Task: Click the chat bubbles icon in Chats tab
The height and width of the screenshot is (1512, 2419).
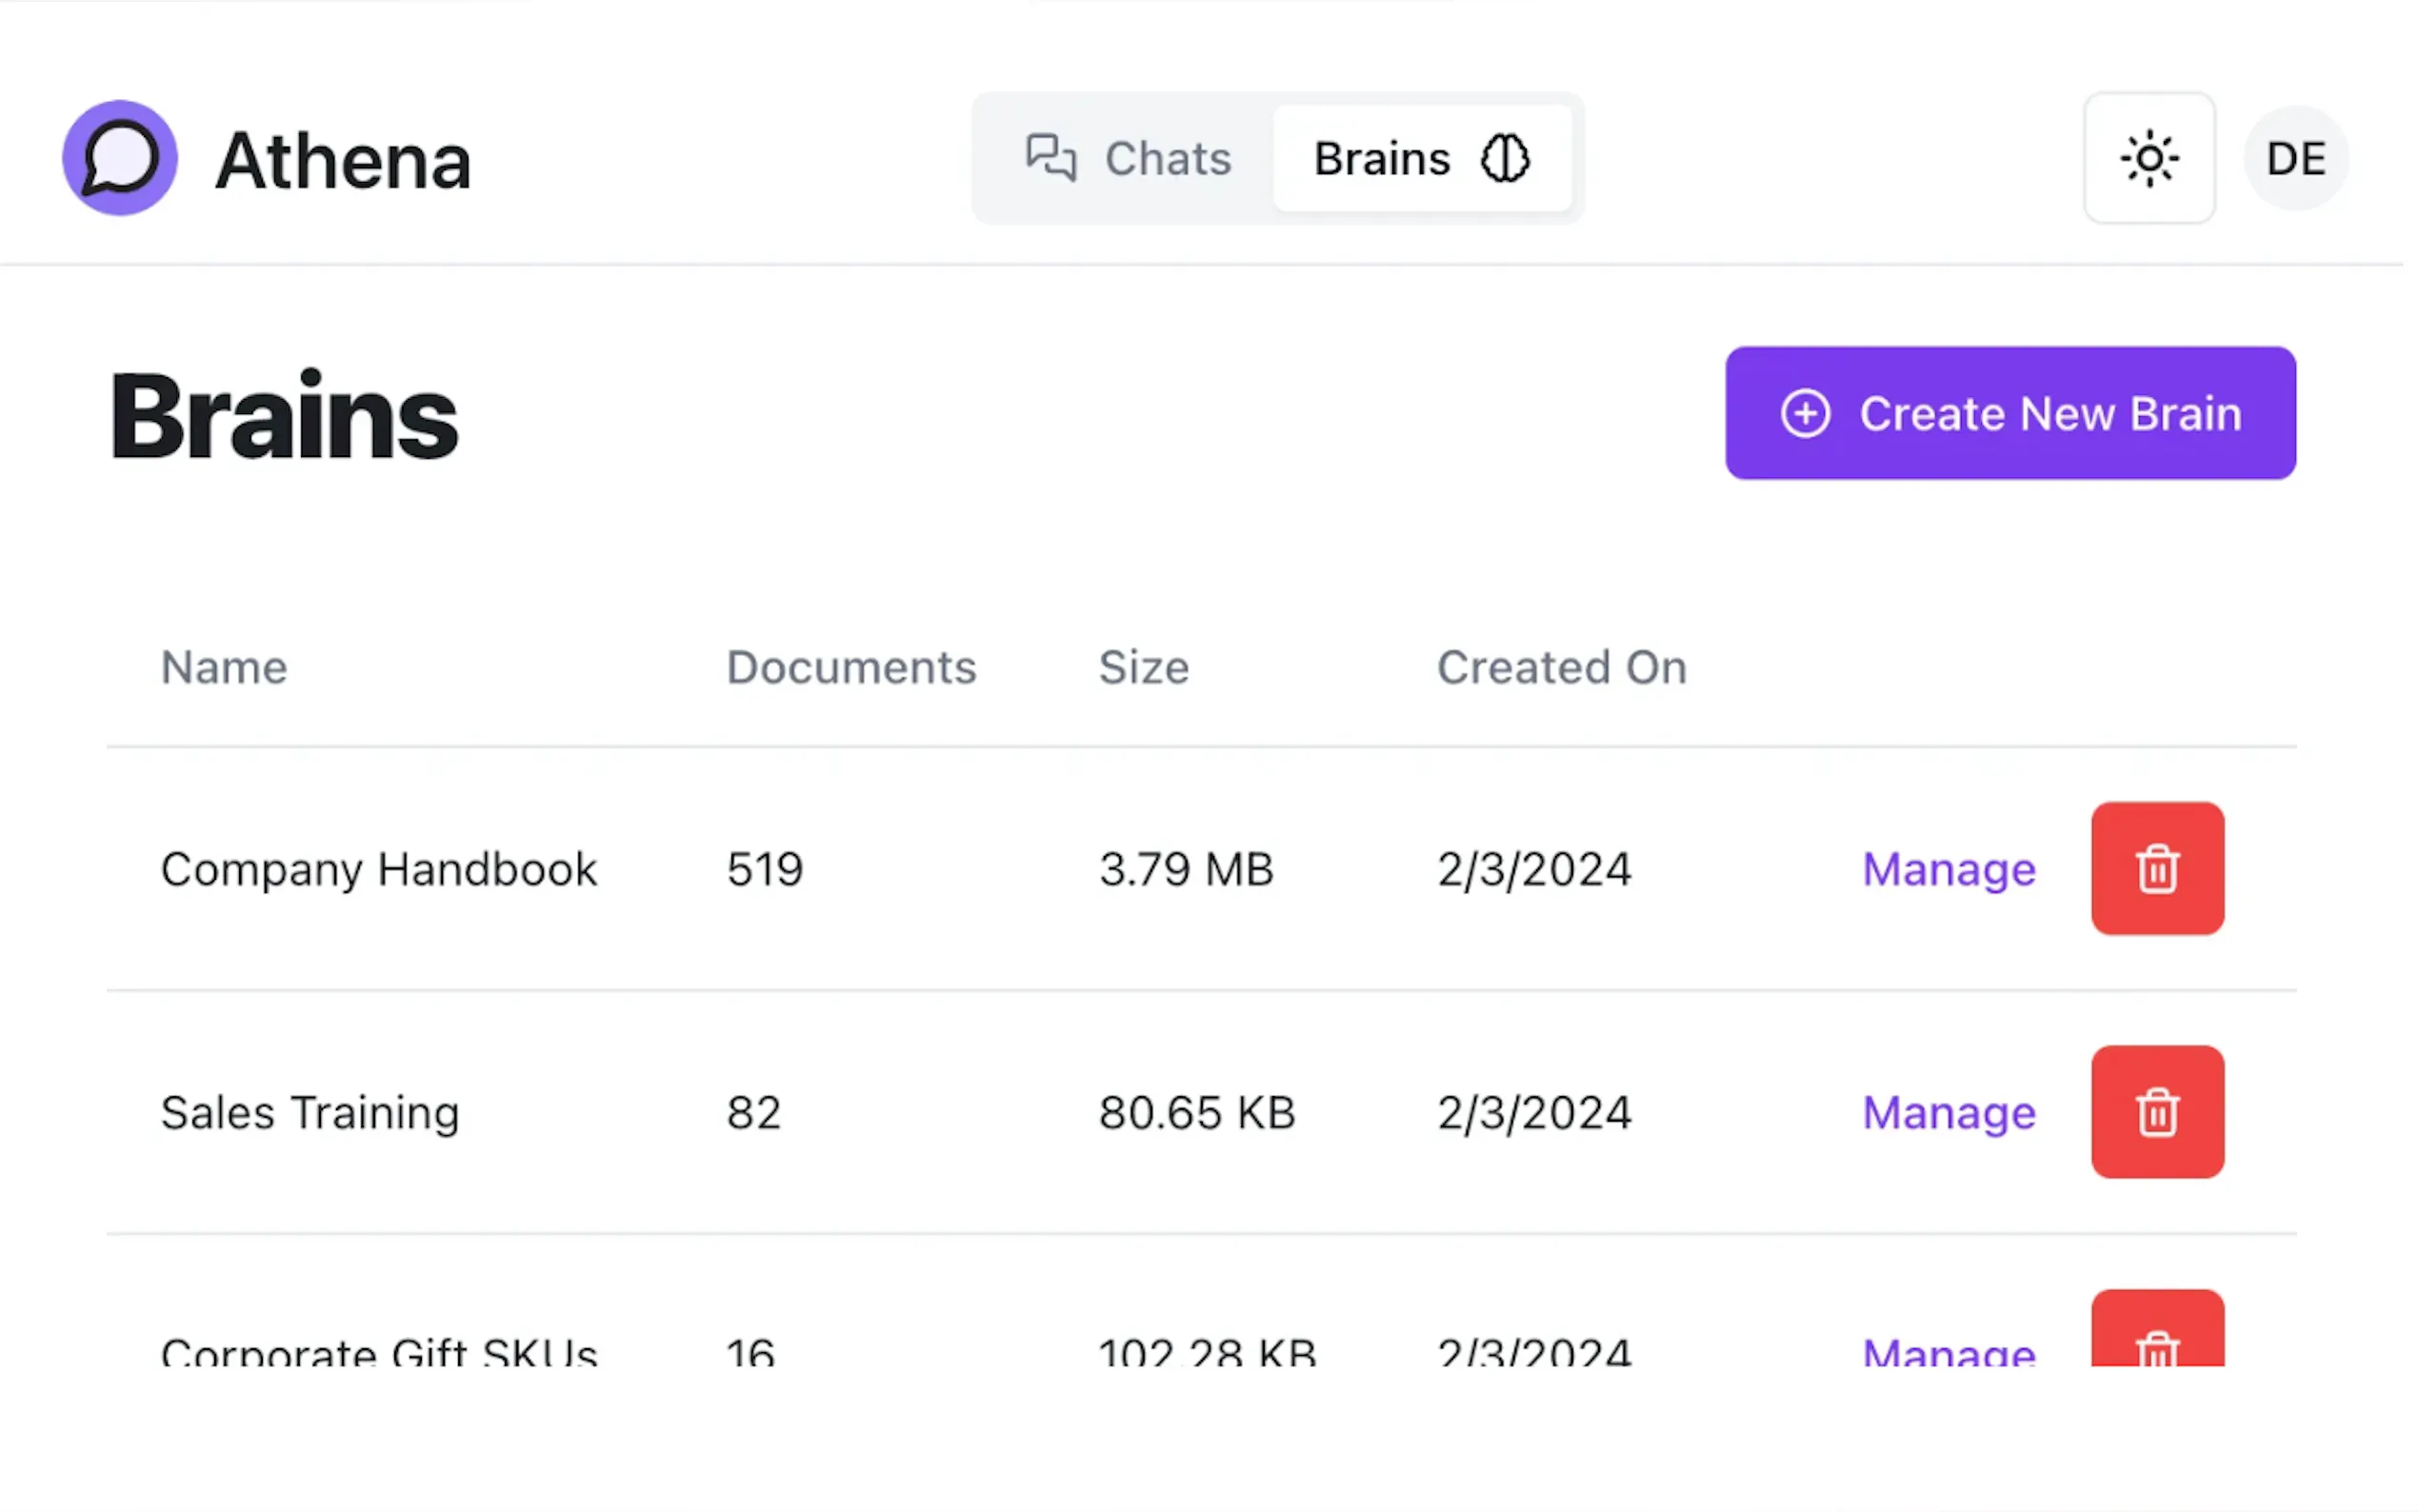Action: (1050, 158)
